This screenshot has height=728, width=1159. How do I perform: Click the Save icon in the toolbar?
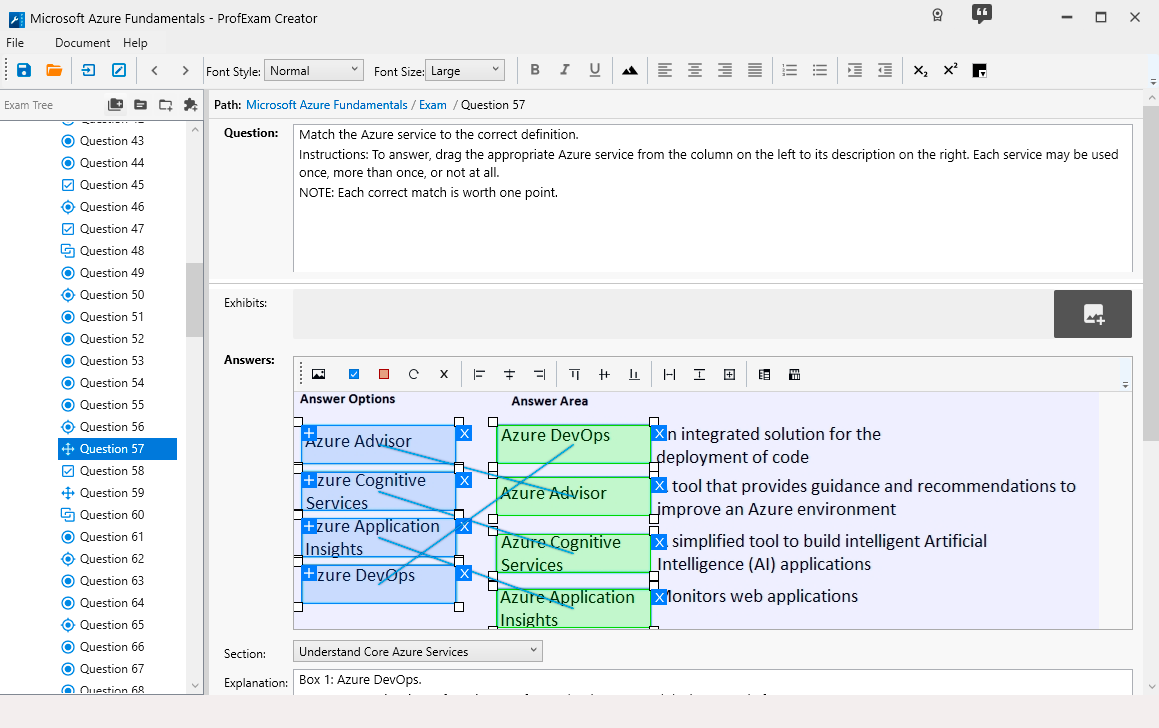pos(24,70)
